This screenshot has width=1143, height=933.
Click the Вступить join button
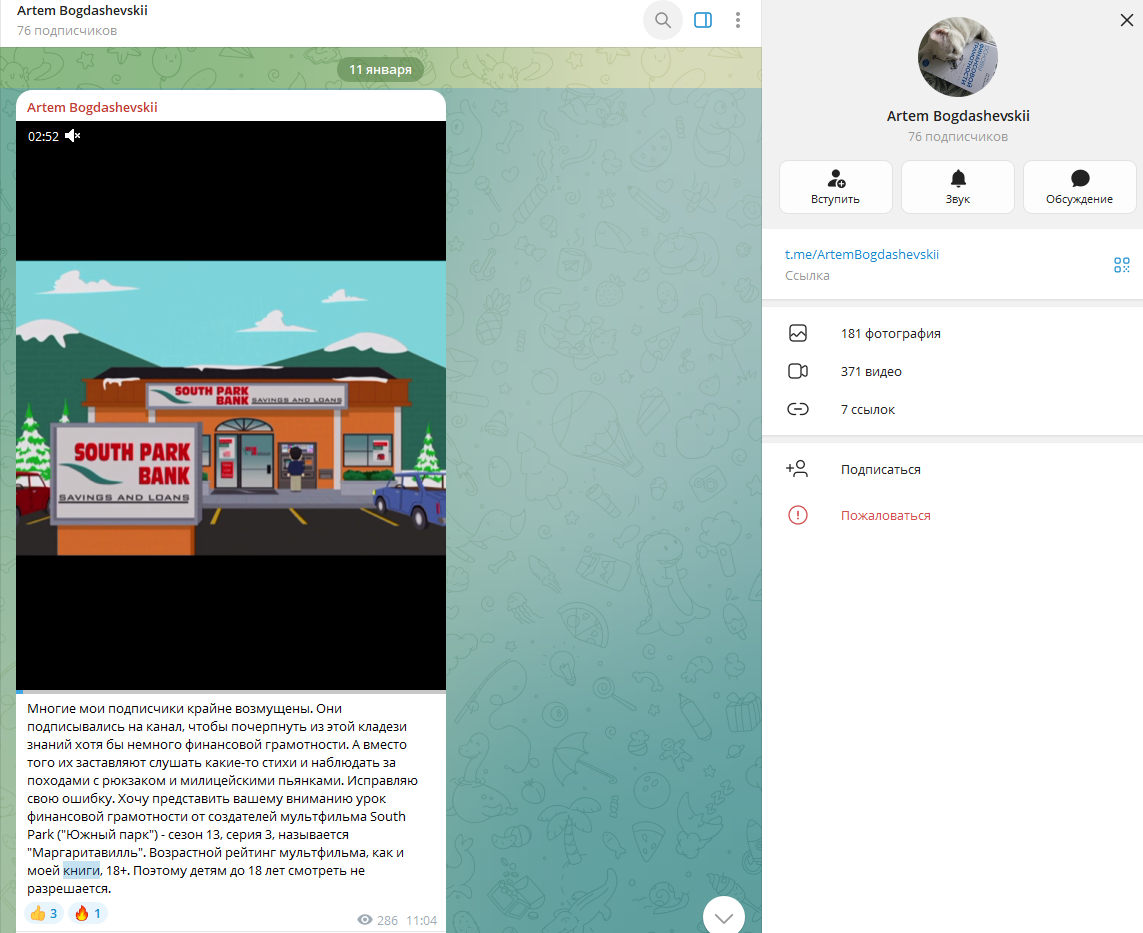tap(835, 187)
